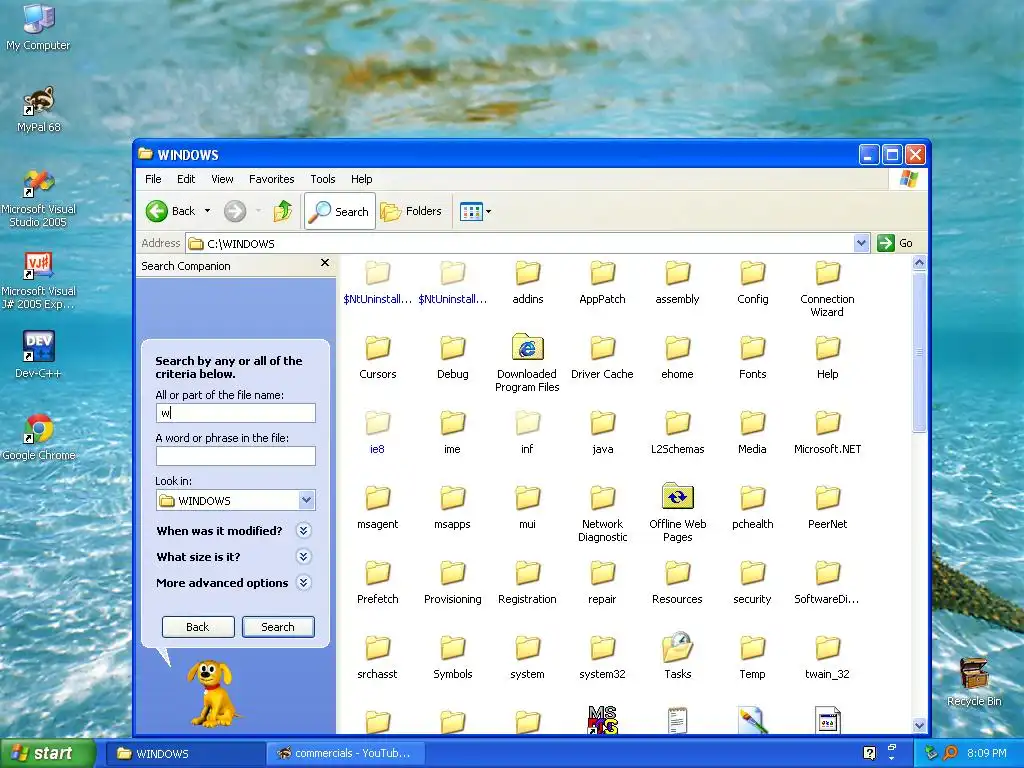Image resolution: width=1024 pixels, height=768 pixels.
Task: Open the Favorites menu
Action: click(272, 179)
